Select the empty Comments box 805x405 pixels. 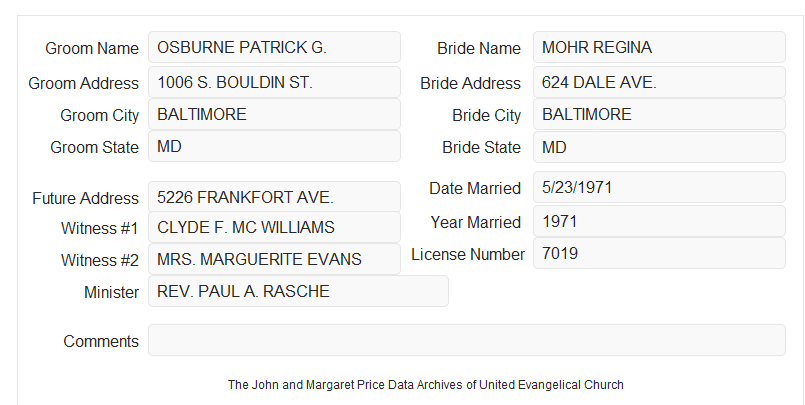[x=467, y=340]
